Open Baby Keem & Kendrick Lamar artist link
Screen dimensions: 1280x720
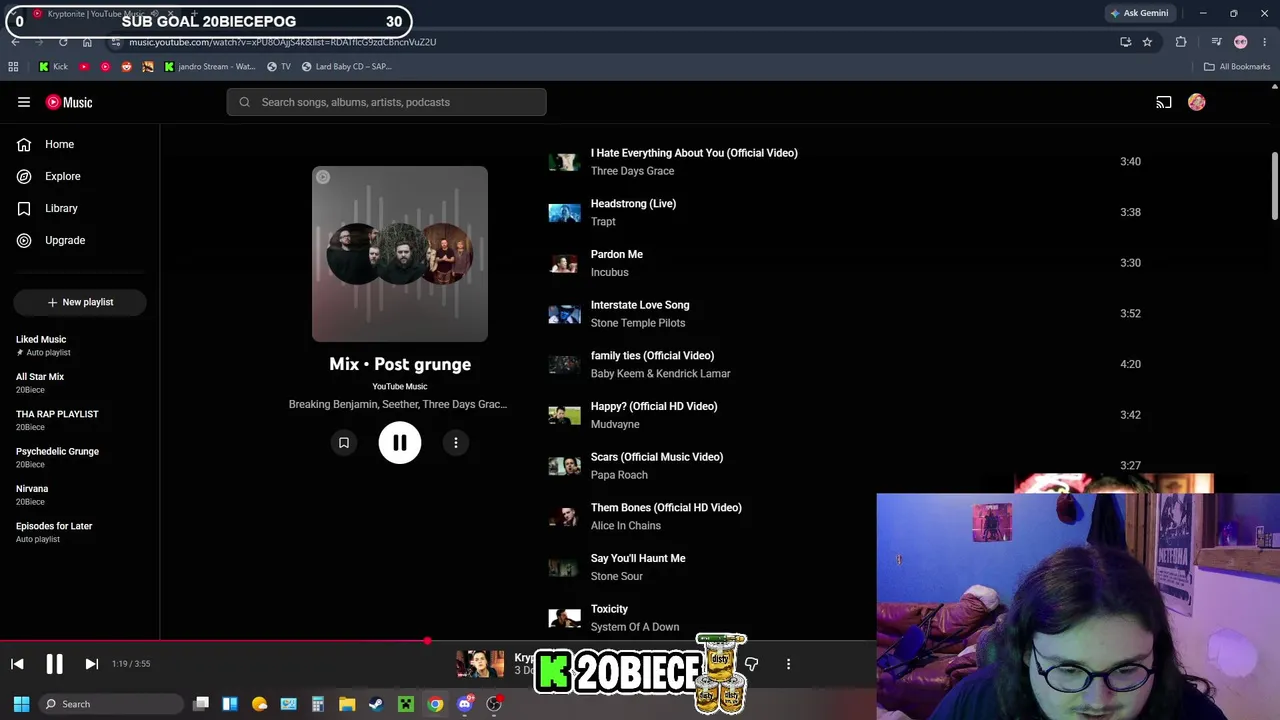(661, 374)
